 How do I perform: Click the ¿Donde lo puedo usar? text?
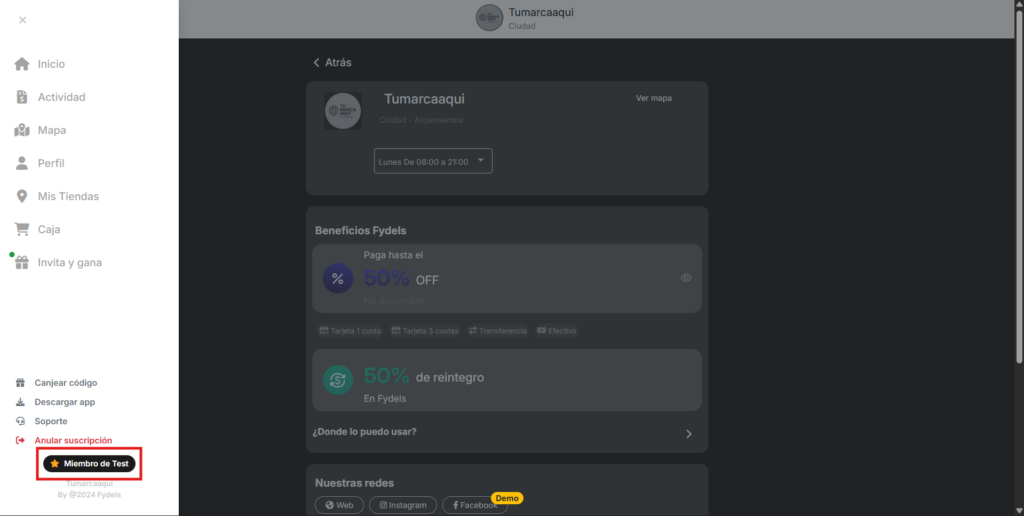364,432
